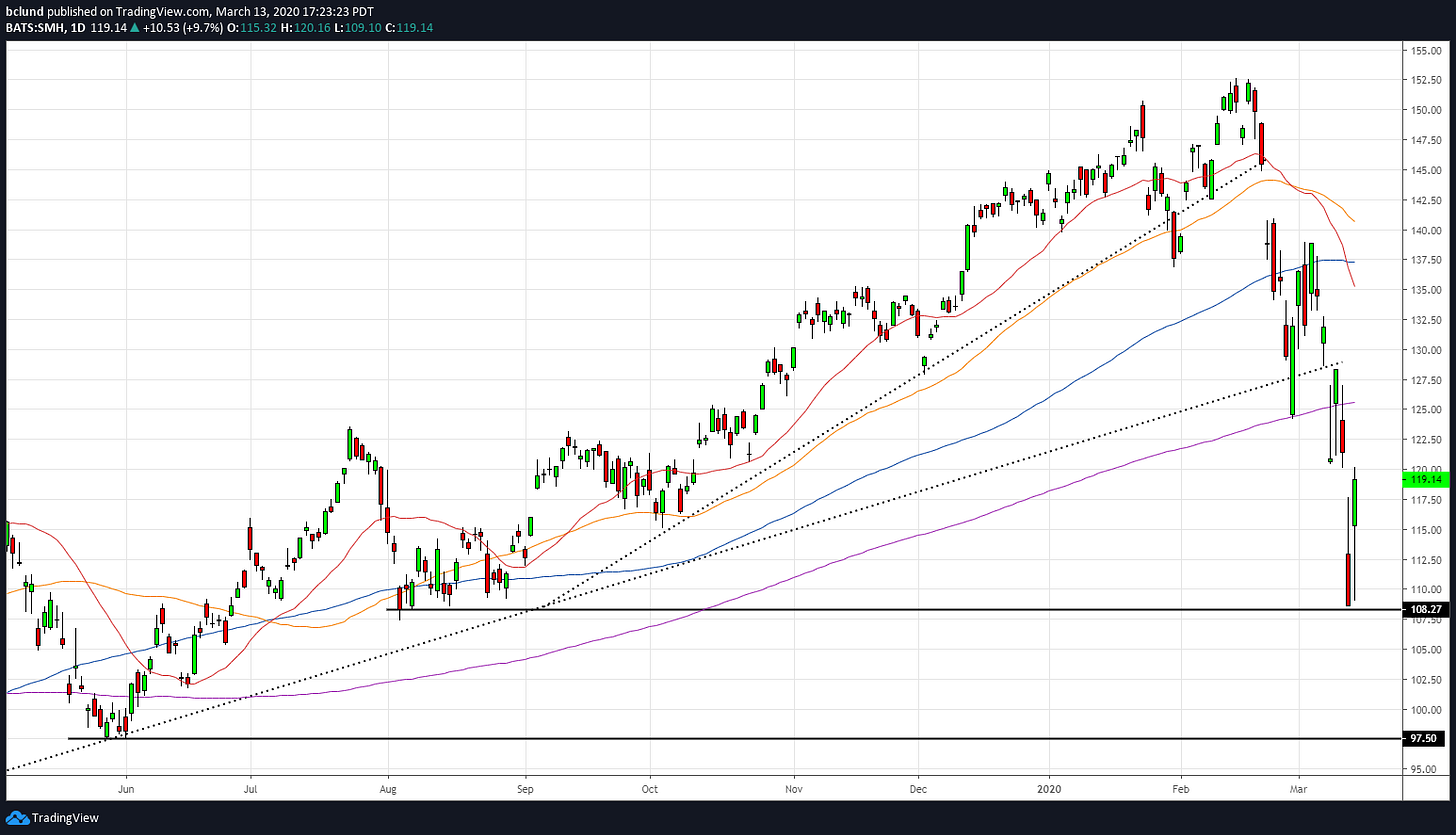Viewport: 1456px width, 835px height.
Task: Click the 152.50 price axis label
Action: coord(1426,80)
